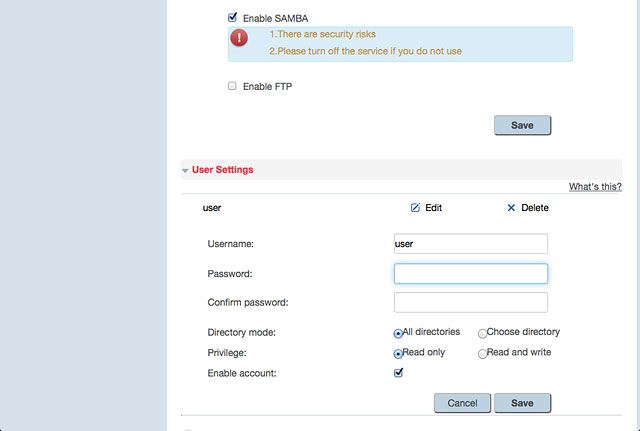
Task: Choose the Read and write privilege
Action: [x=482, y=354]
